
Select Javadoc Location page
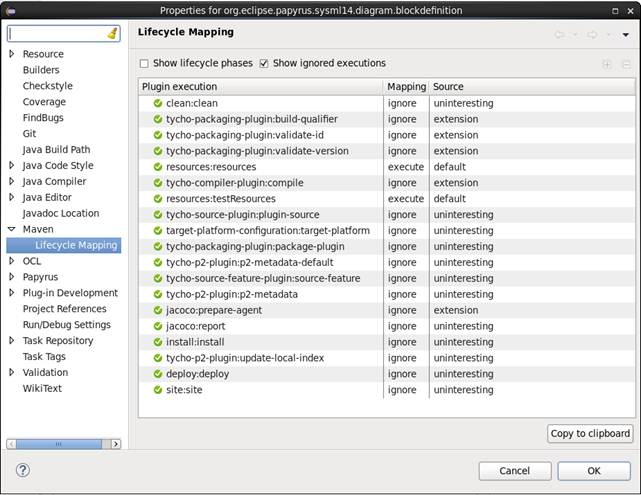[61, 213]
